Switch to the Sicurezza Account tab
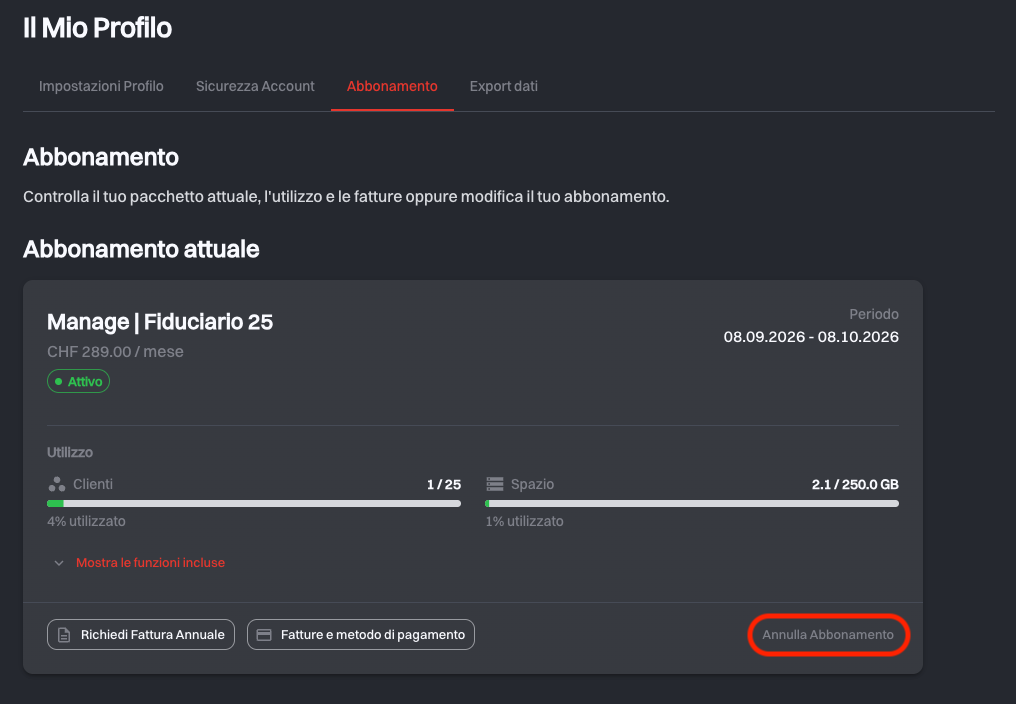Viewport: 1016px width, 704px height. click(255, 86)
